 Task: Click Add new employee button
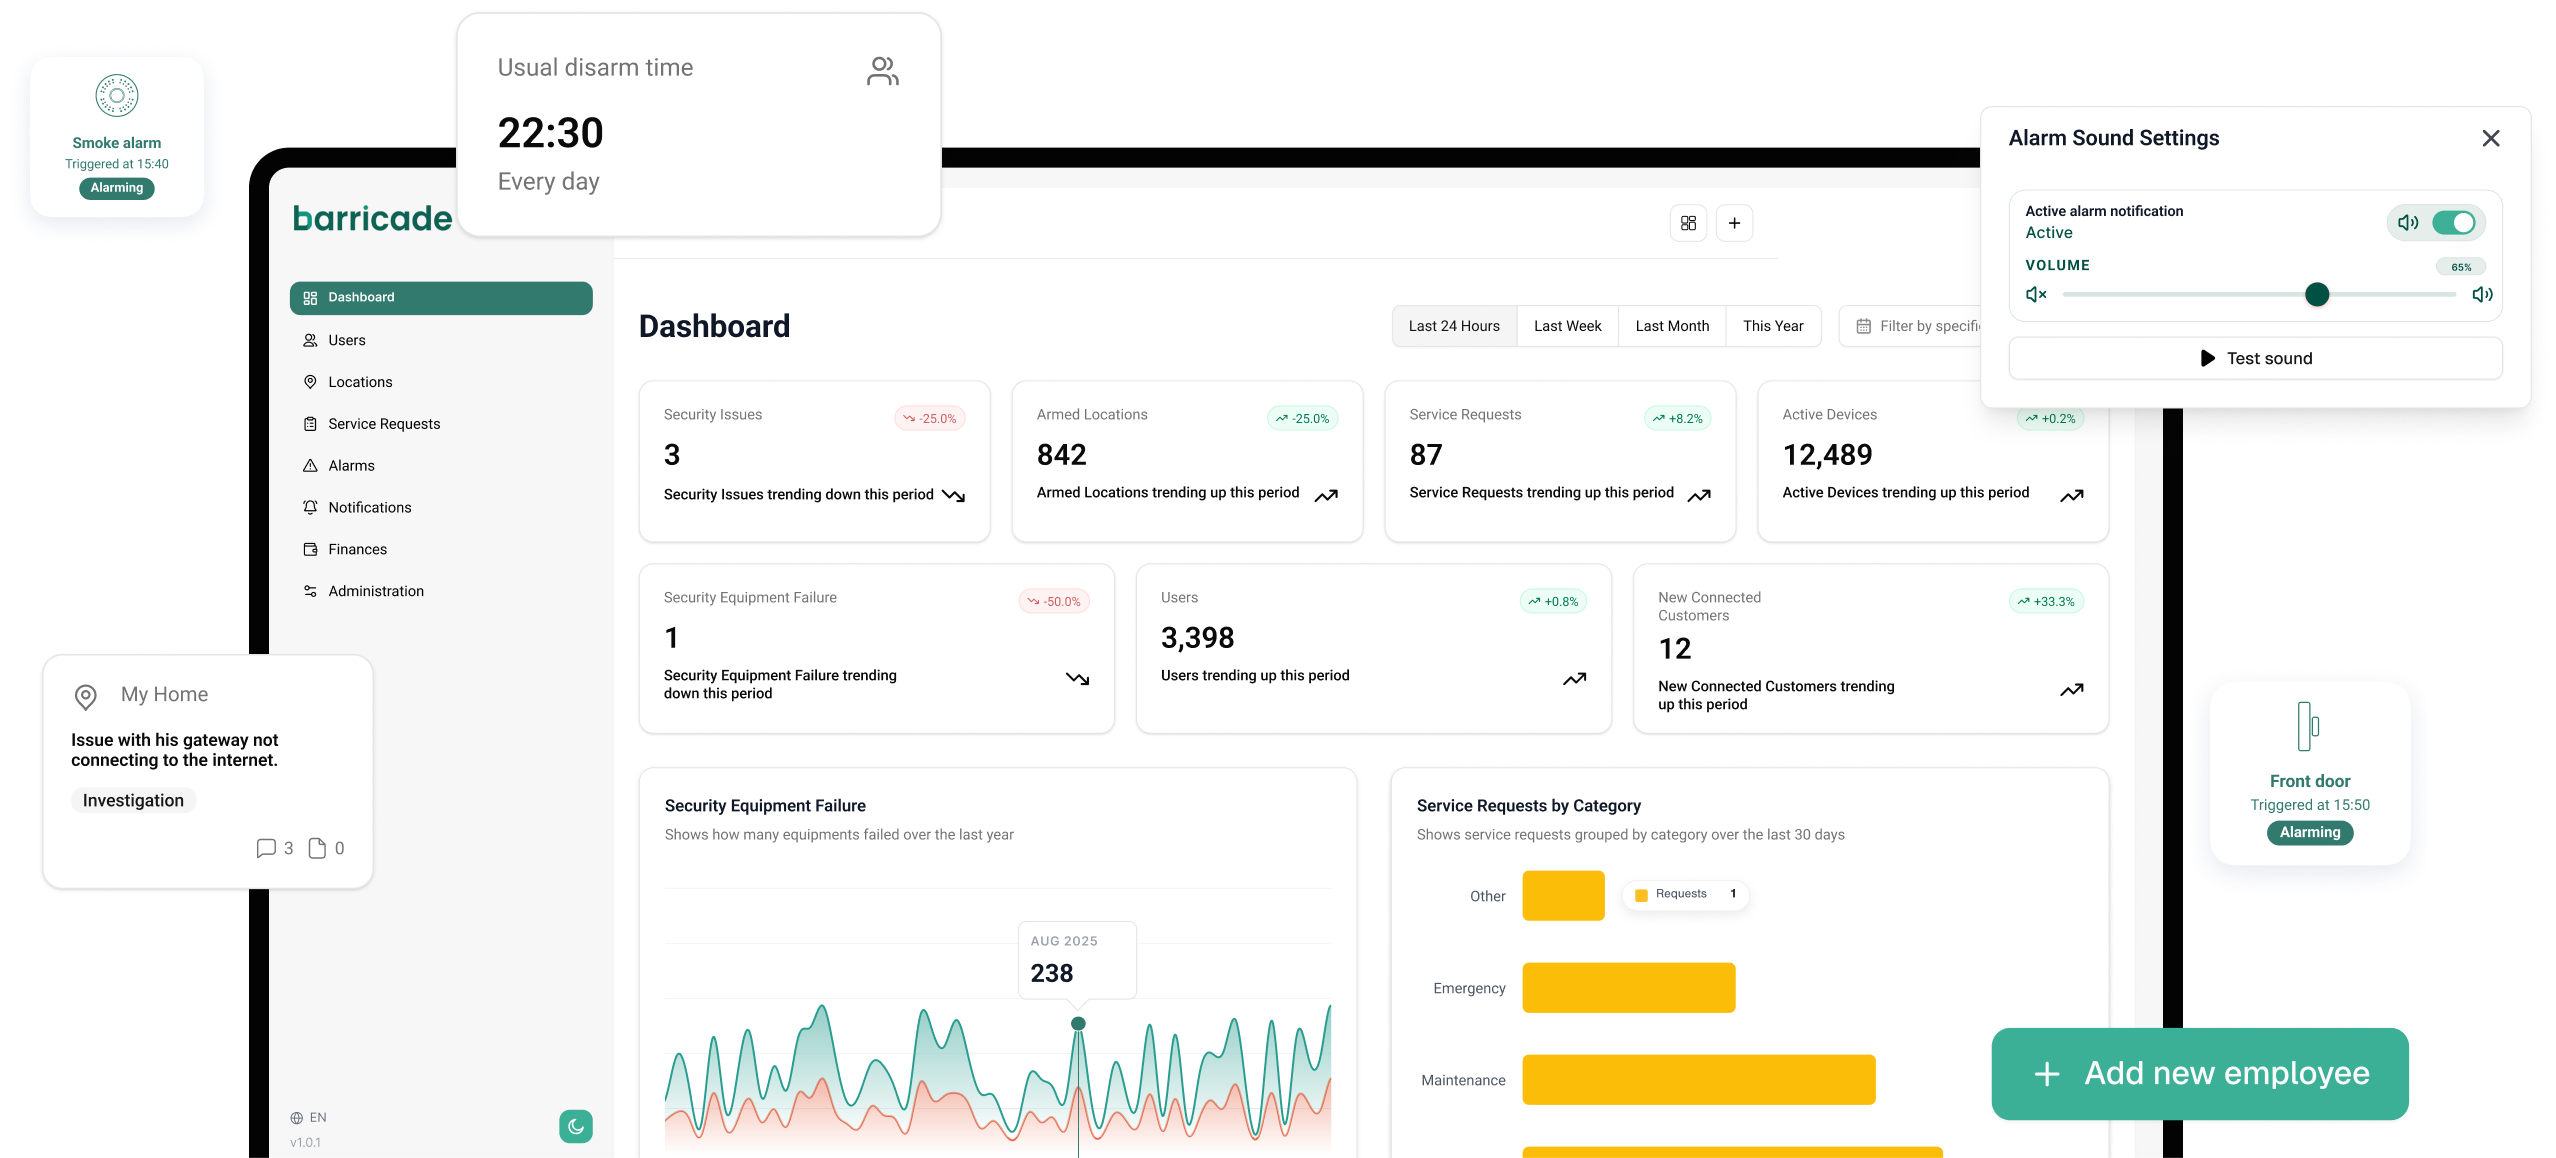tap(2200, 1074)
